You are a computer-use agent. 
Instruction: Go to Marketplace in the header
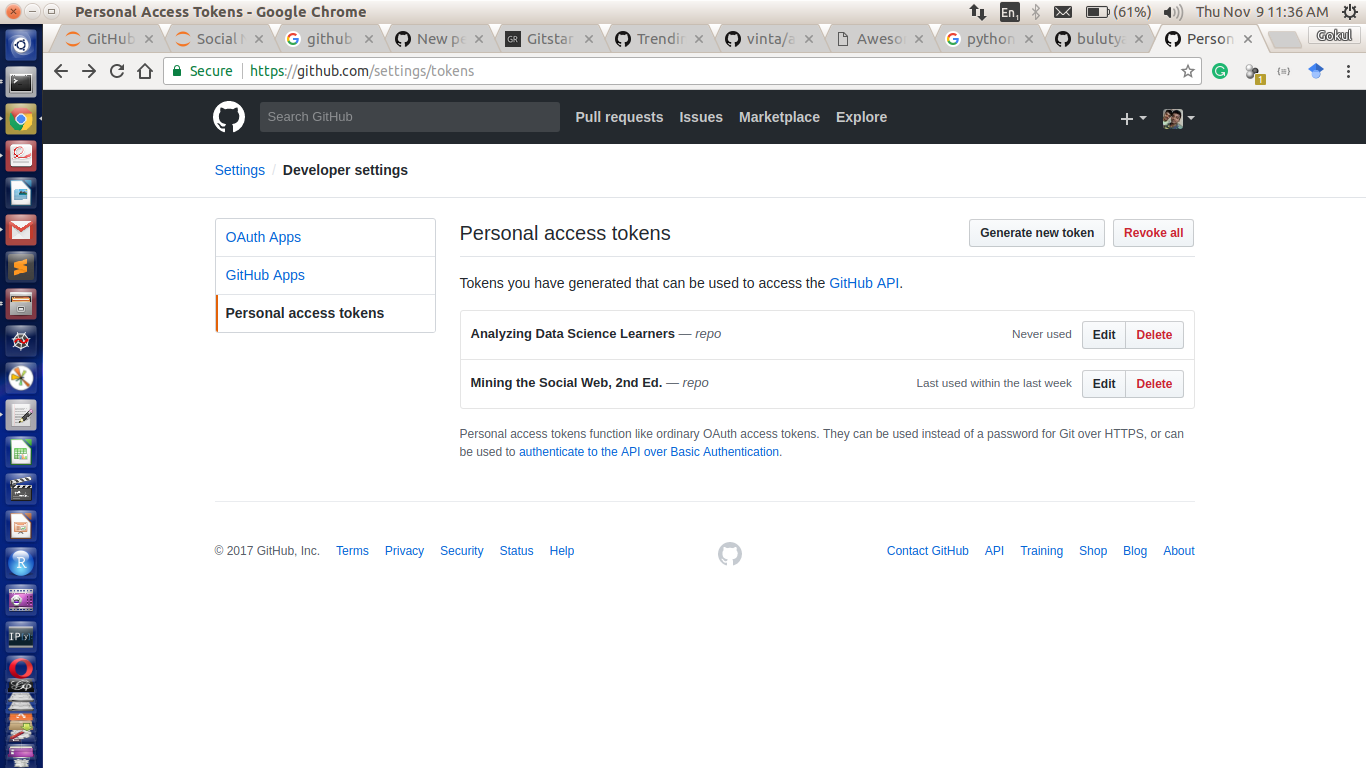pos(779,117)
